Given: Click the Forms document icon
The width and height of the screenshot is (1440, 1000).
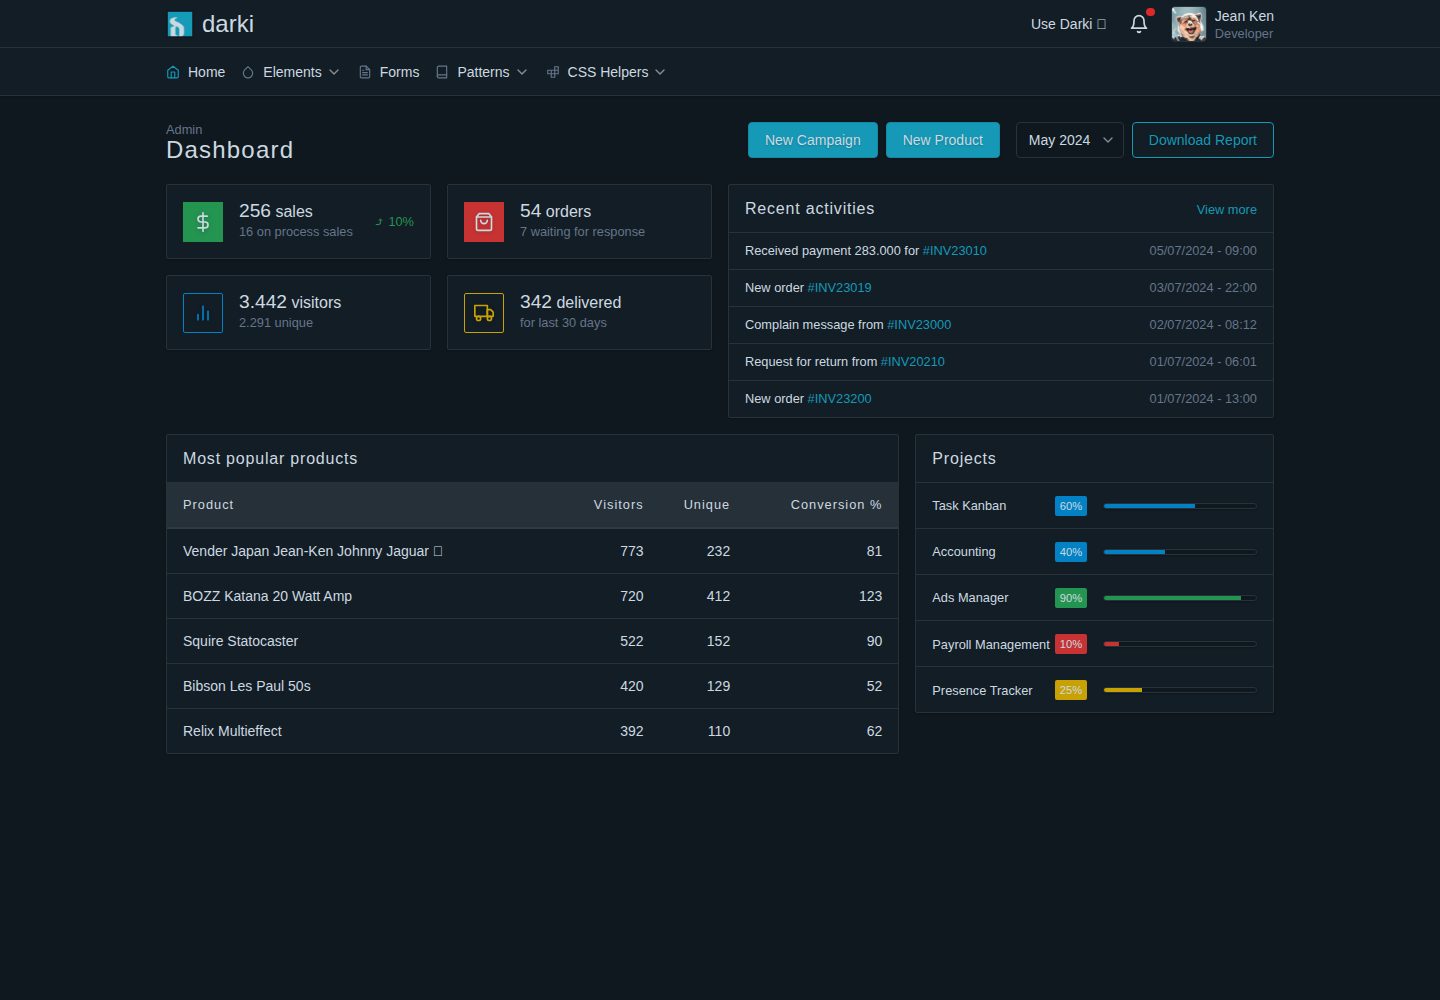Looking at the screenshot, I should click(x=365, y=72).
